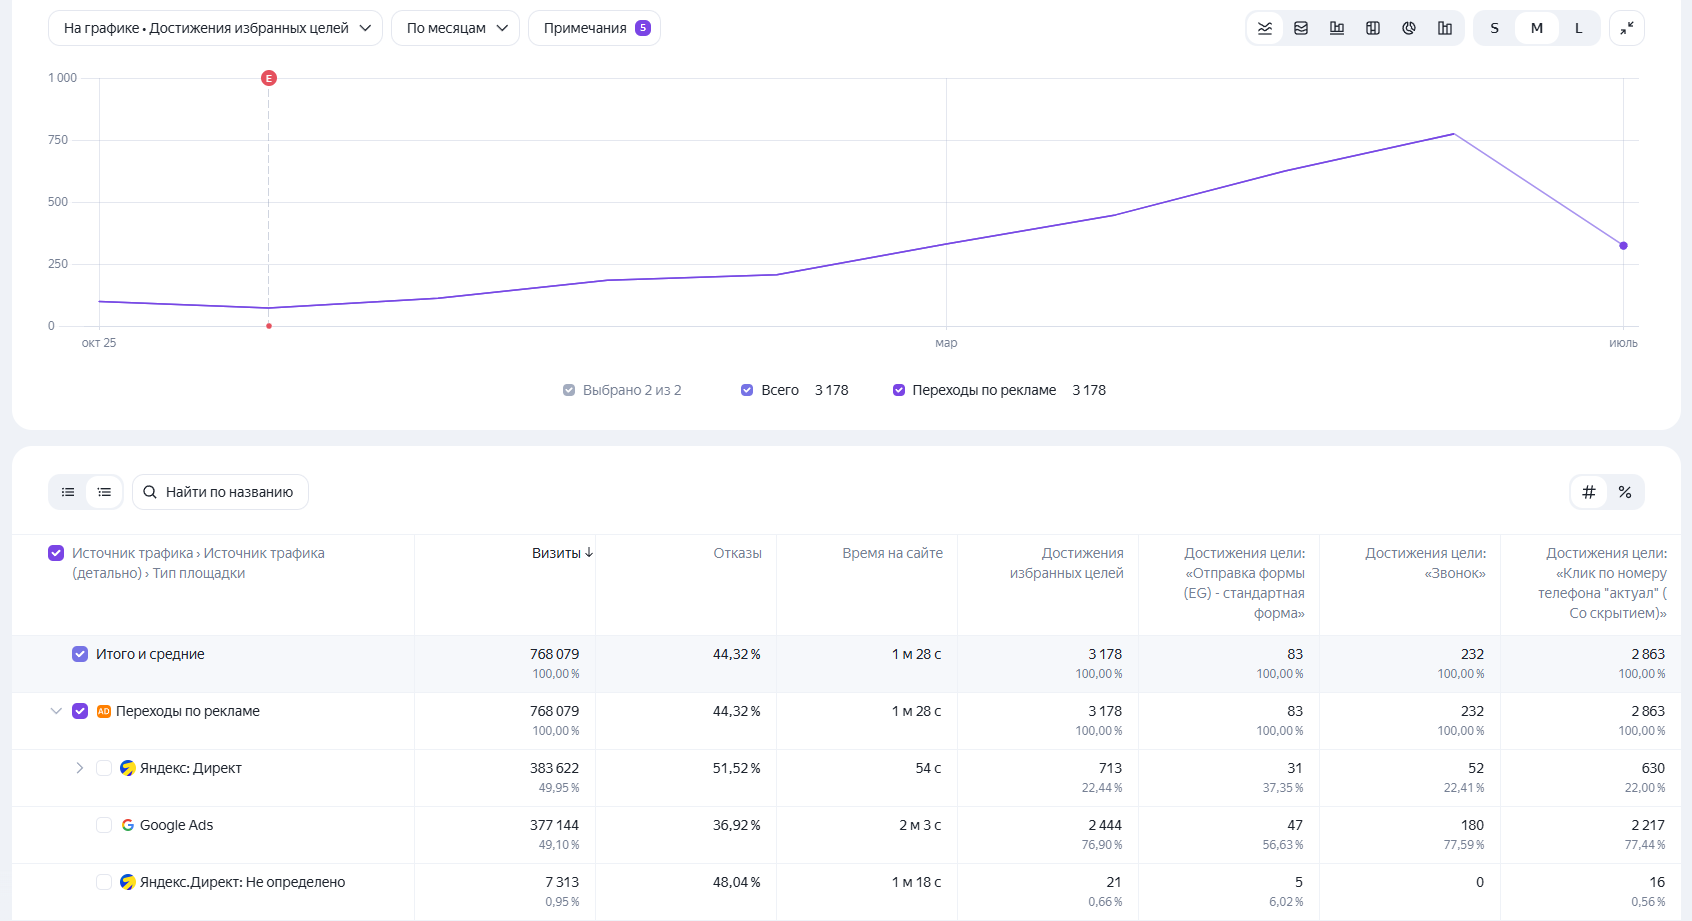The image size is (1692, 921).
Task: Click the Яндекс: Директ logo icon
Action: tap(127, 768)
